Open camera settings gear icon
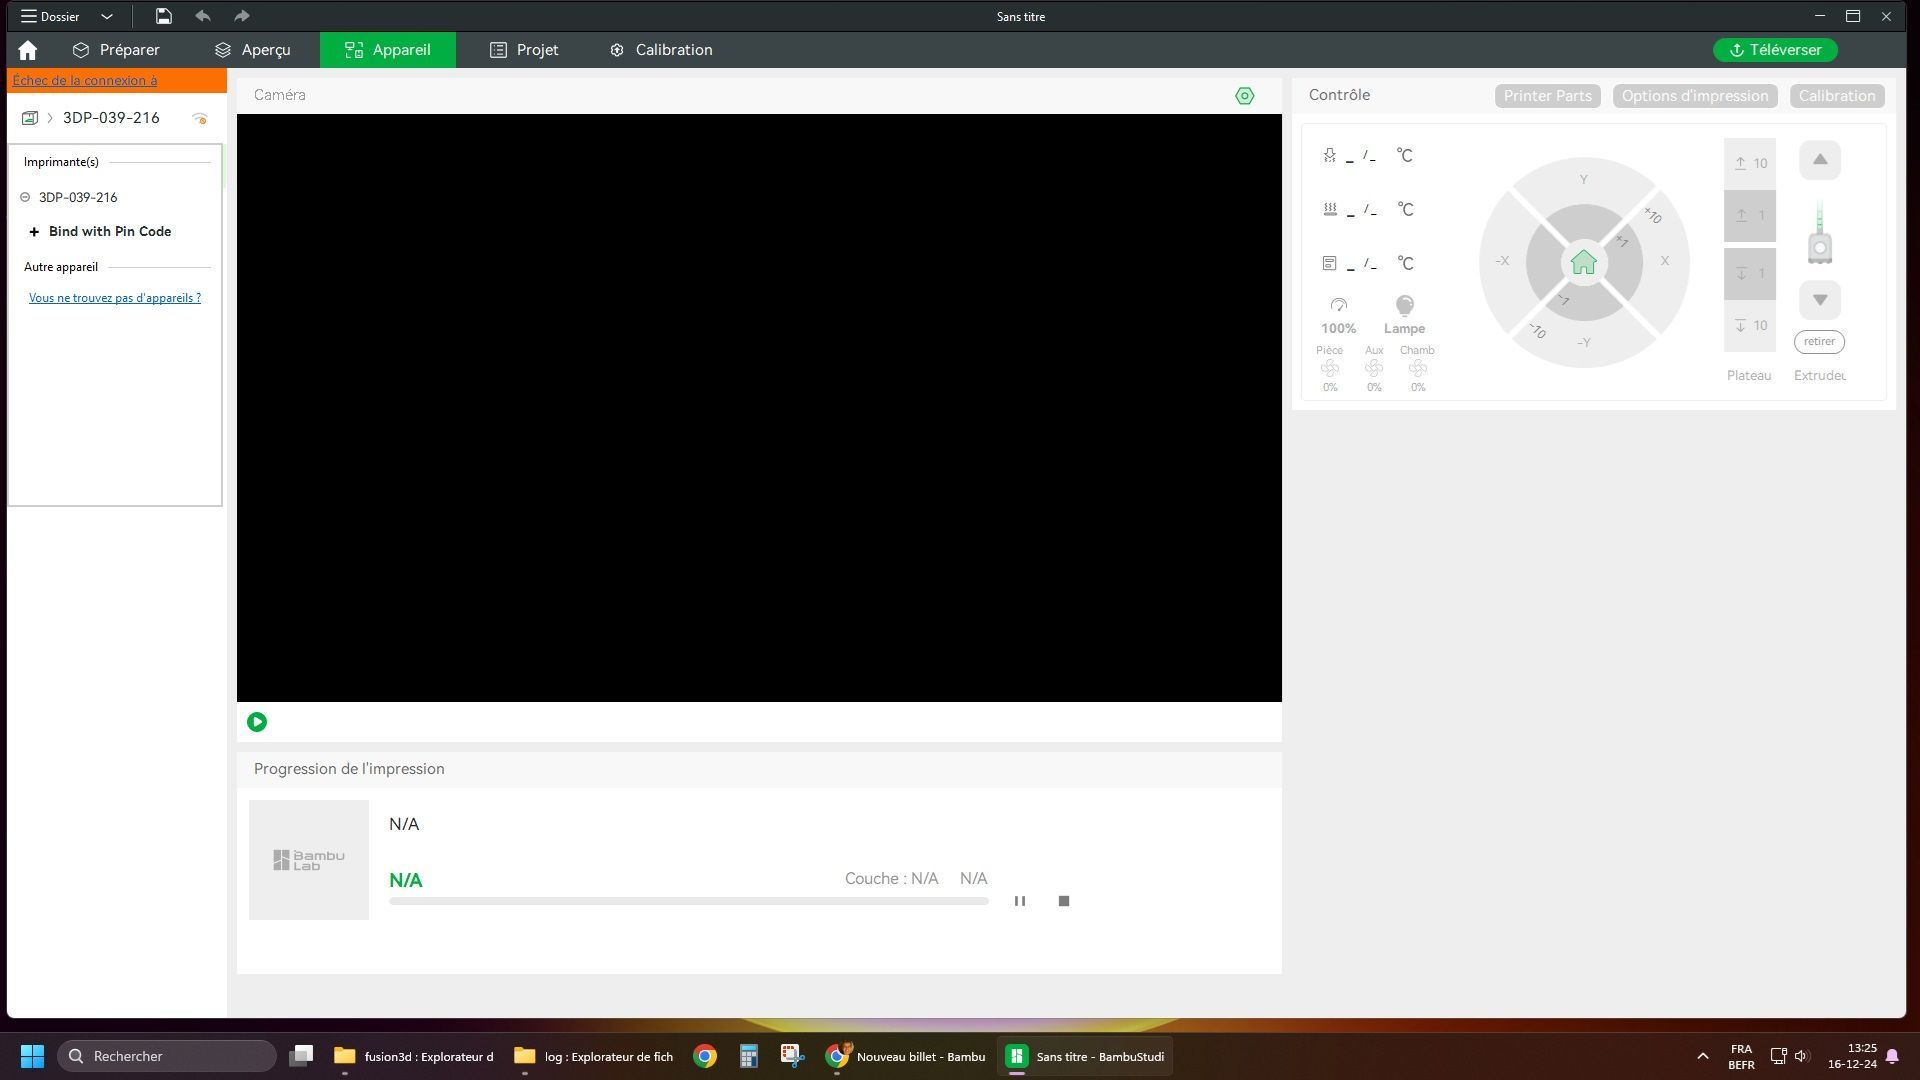This screenshot has height=1080, width=1920. 1244,96
